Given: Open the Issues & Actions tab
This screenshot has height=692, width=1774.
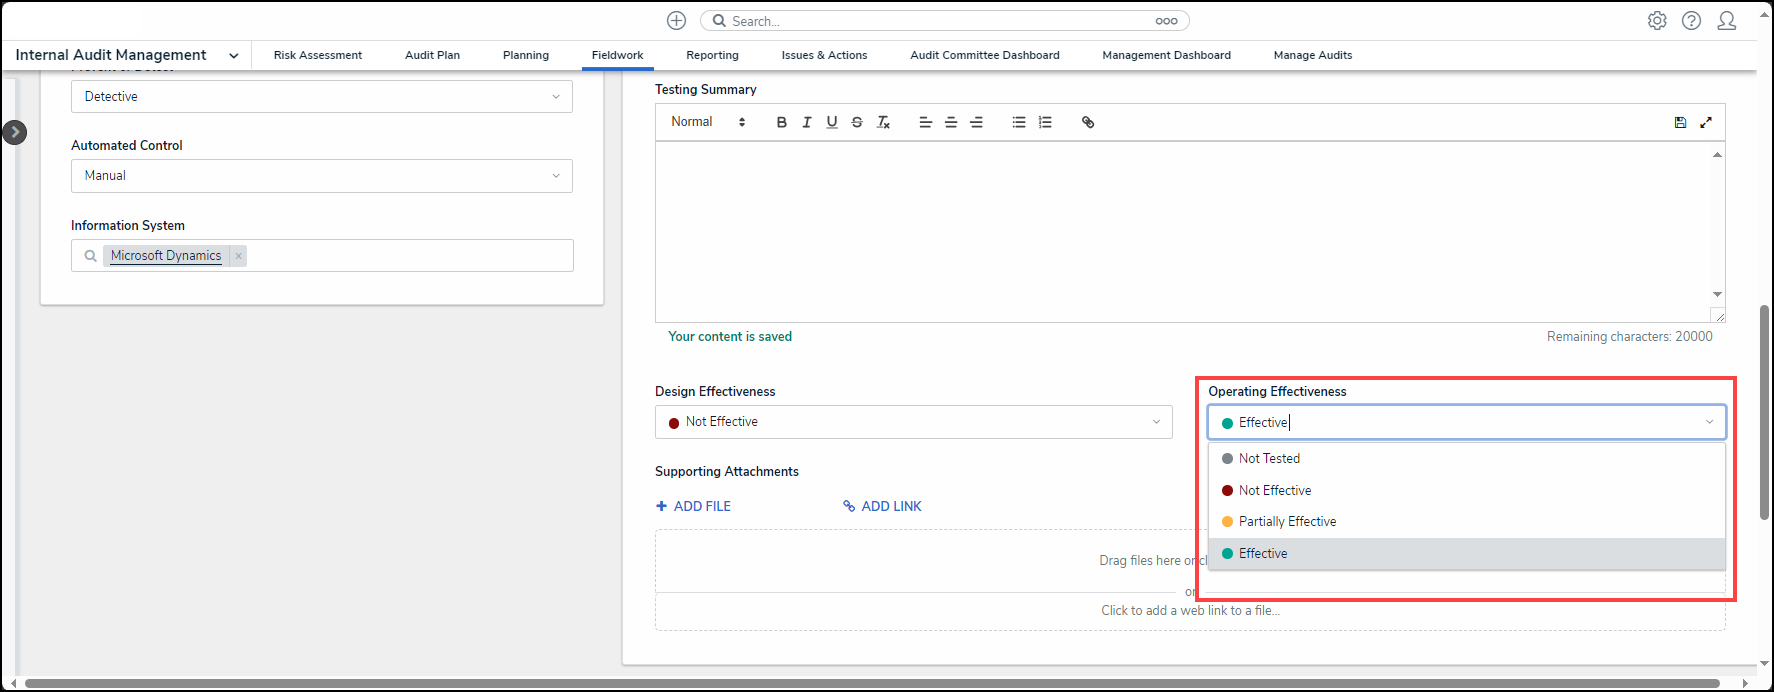Looking at the screenshot, I should click(824, 55).
